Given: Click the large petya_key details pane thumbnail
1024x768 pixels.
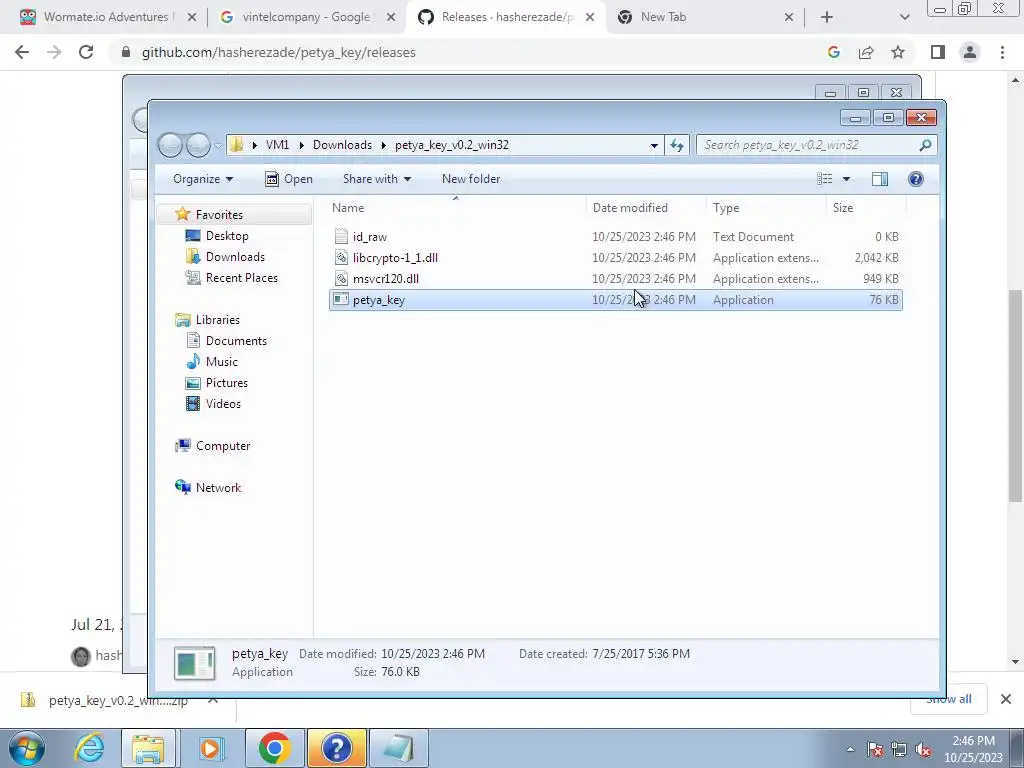Looking at the screenshot, I should click(x=195, y=663).
